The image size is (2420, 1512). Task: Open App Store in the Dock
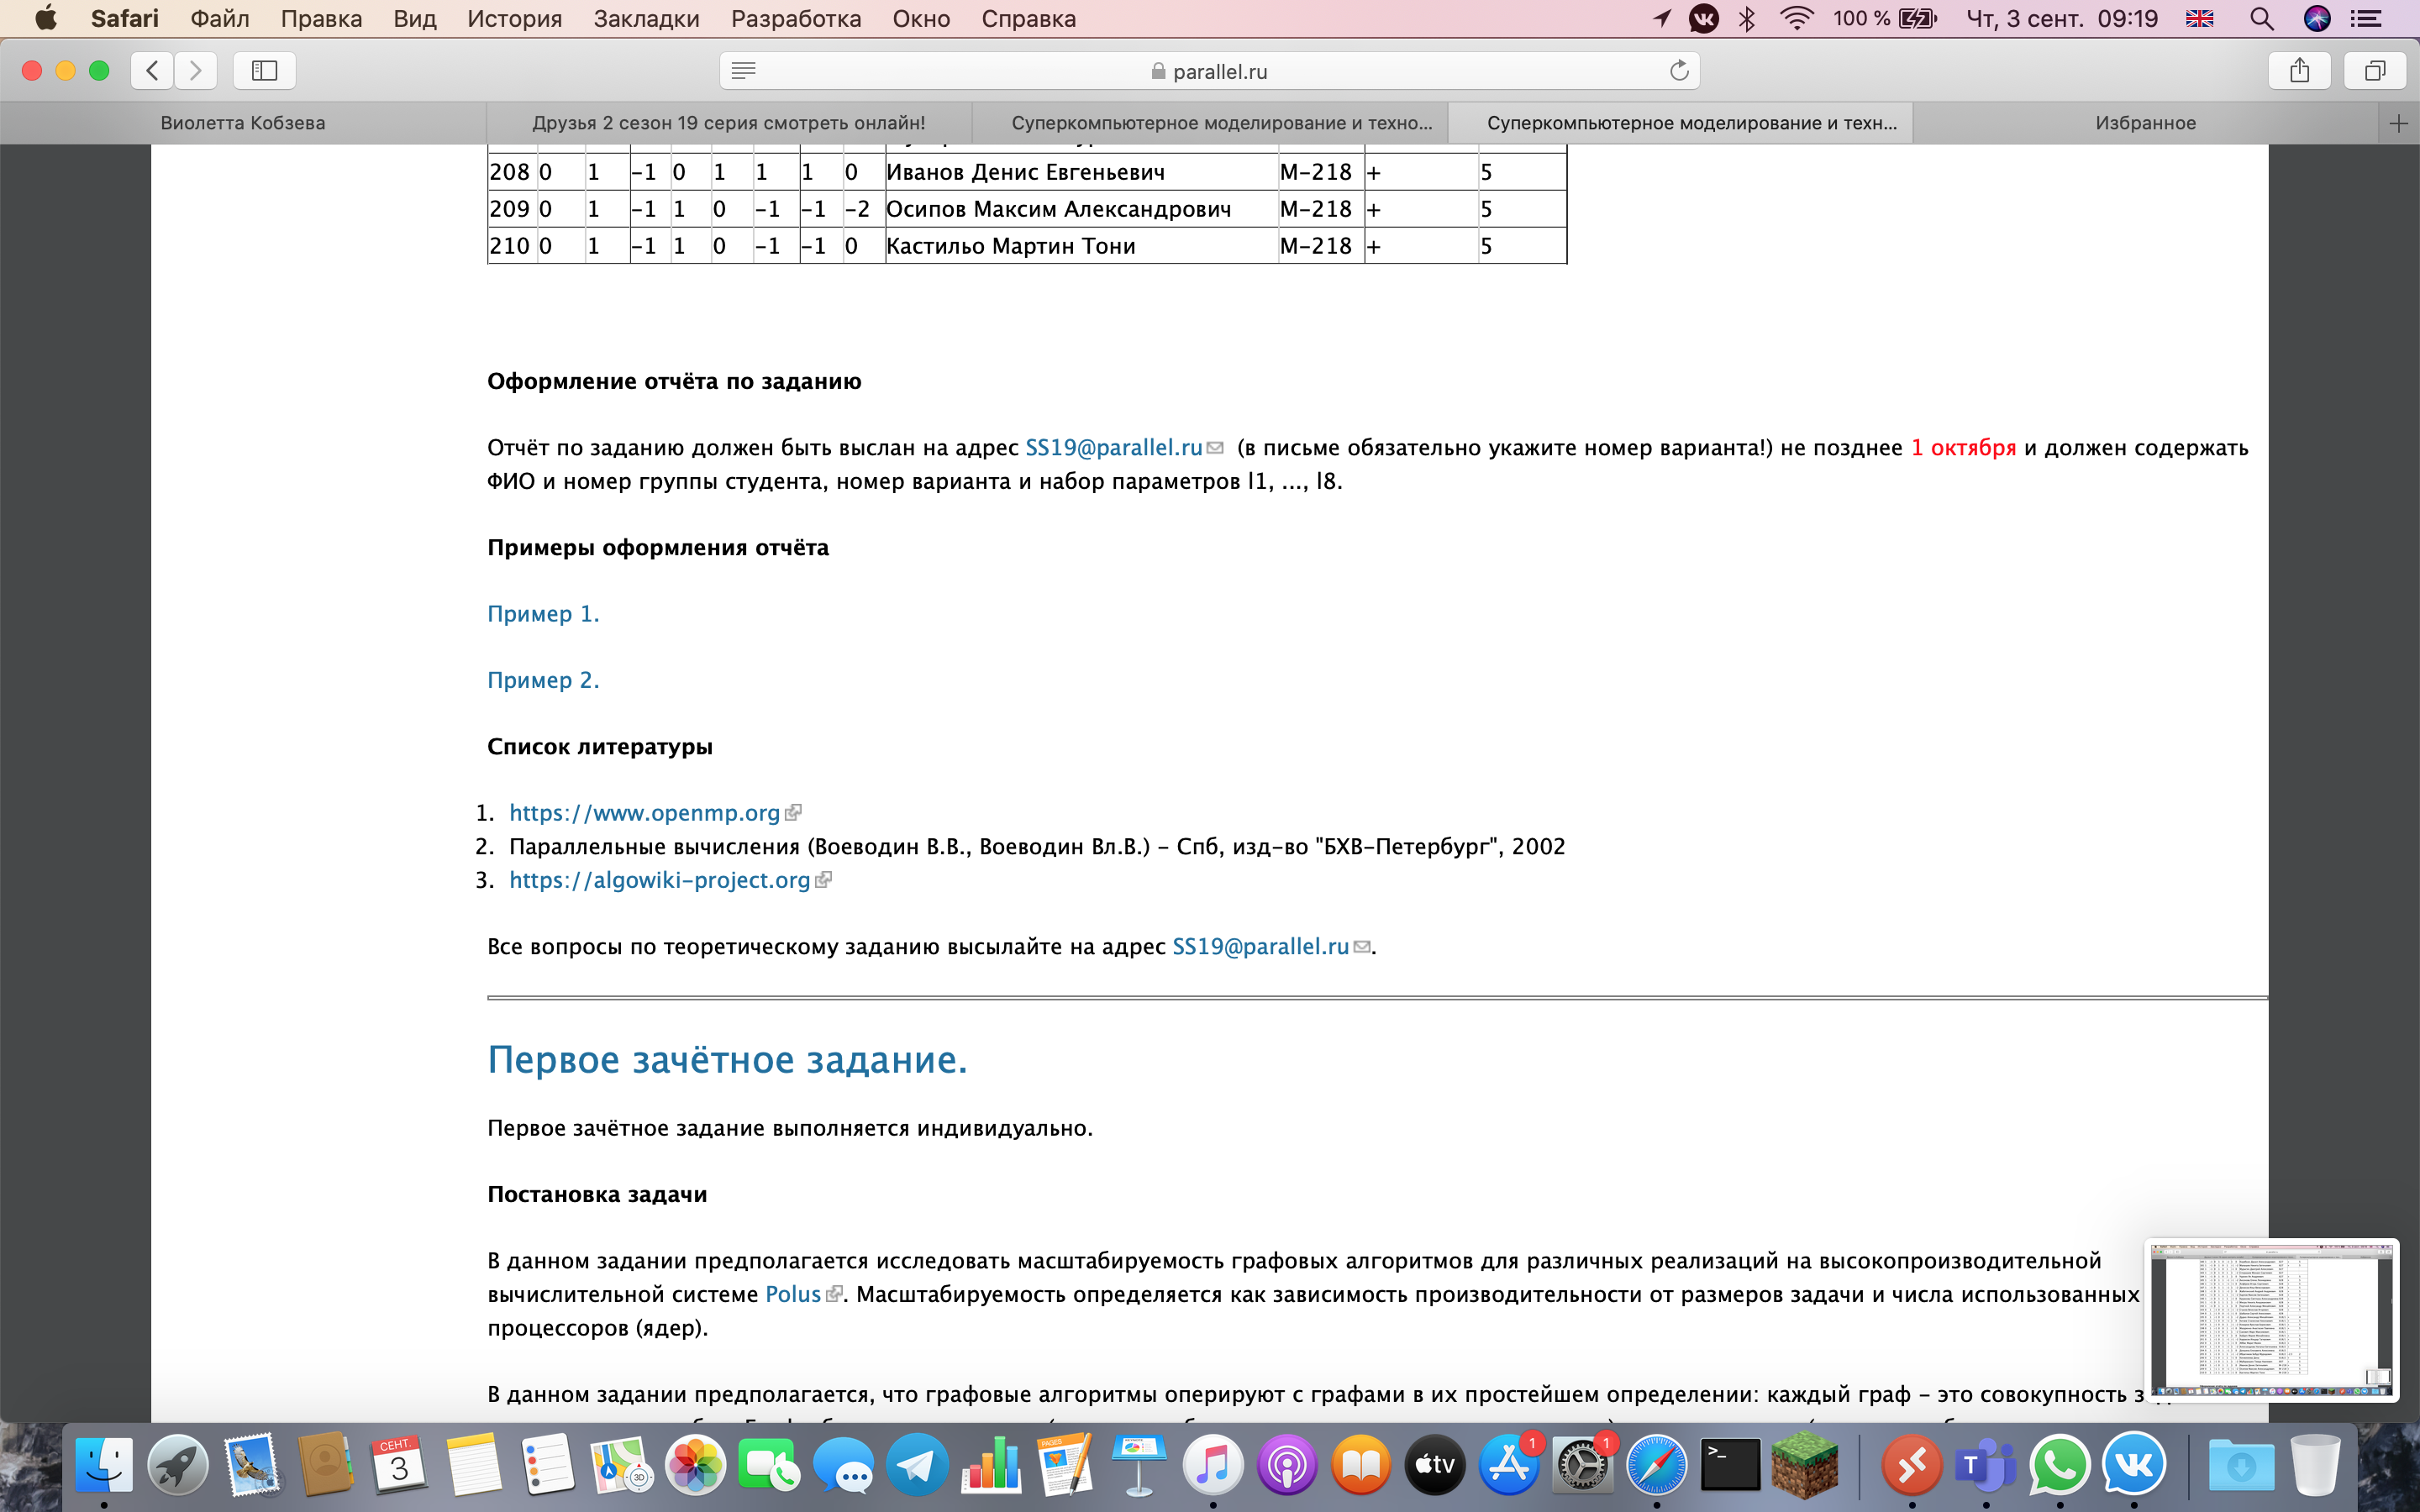(1509, 1466)
